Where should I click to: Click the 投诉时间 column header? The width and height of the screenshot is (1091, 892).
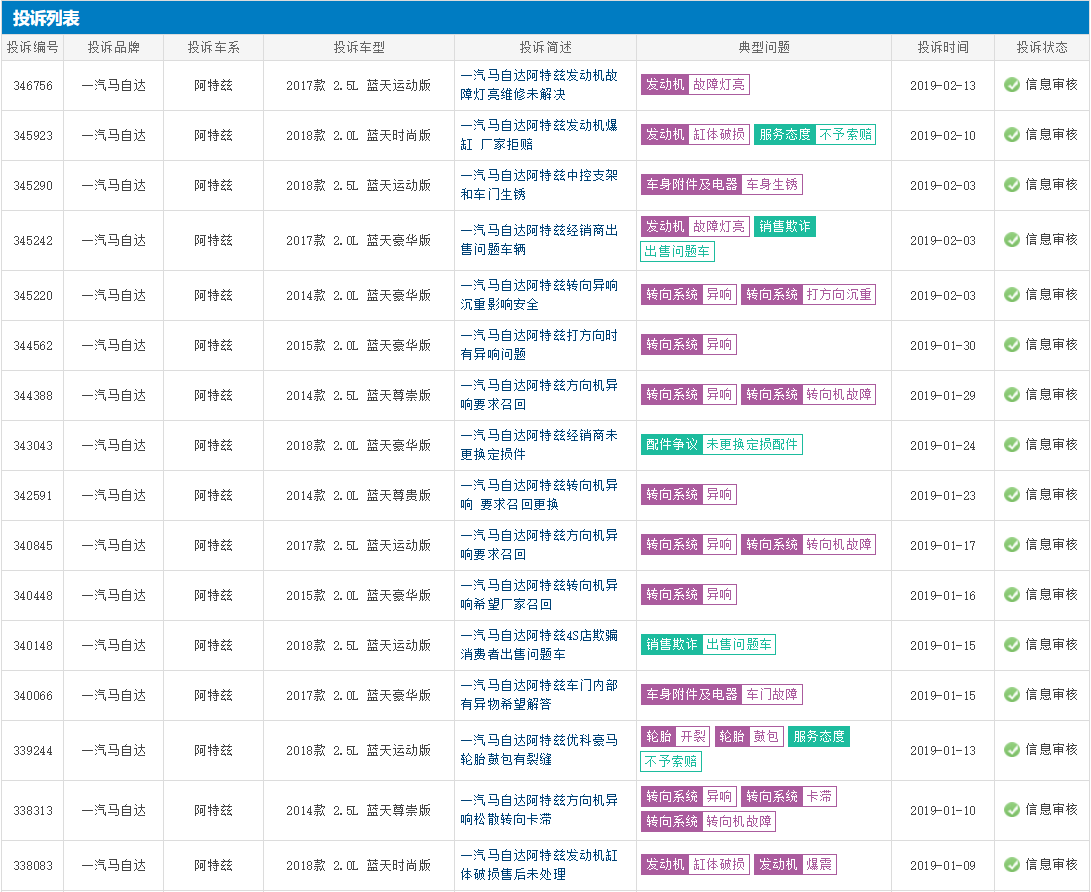click(x=943, y=47)
